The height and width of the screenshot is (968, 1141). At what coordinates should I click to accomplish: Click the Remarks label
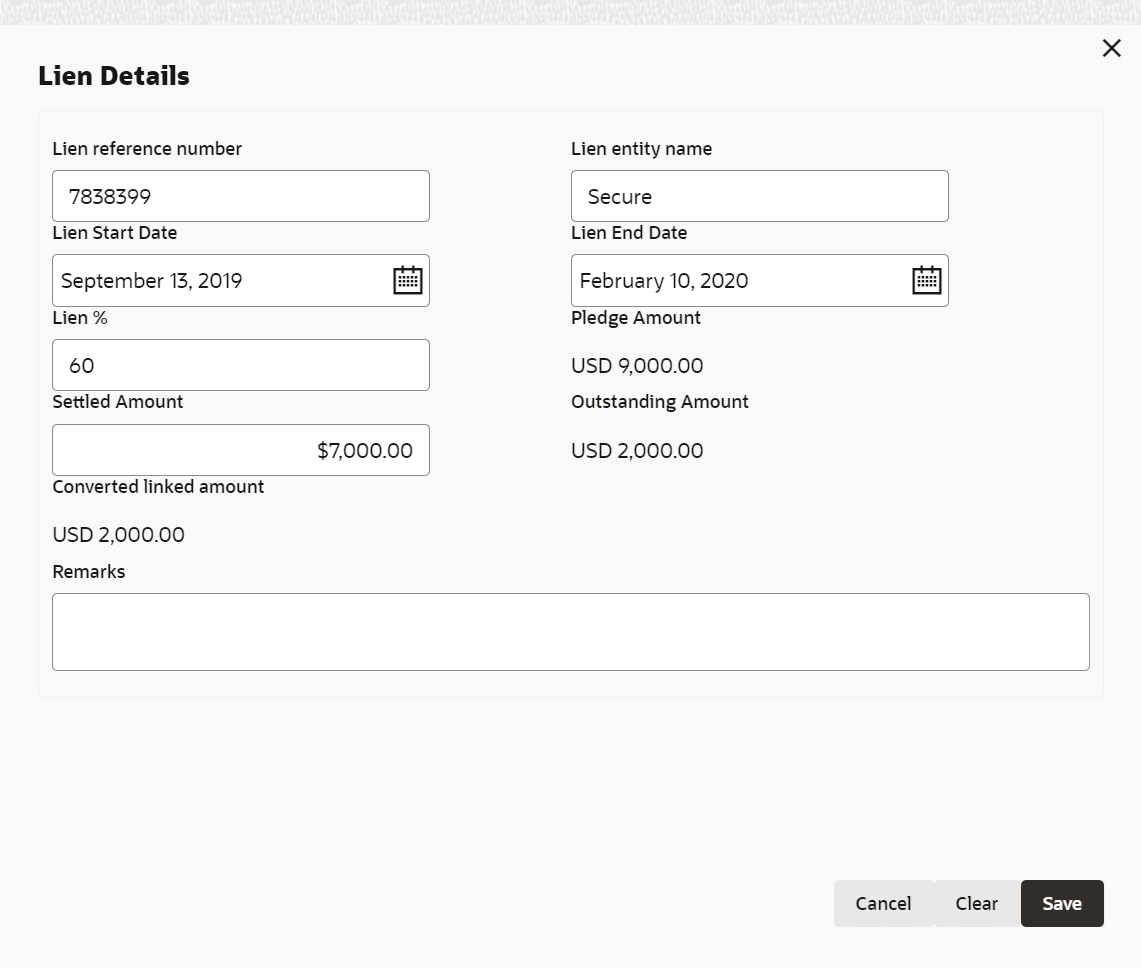(89, 572)
